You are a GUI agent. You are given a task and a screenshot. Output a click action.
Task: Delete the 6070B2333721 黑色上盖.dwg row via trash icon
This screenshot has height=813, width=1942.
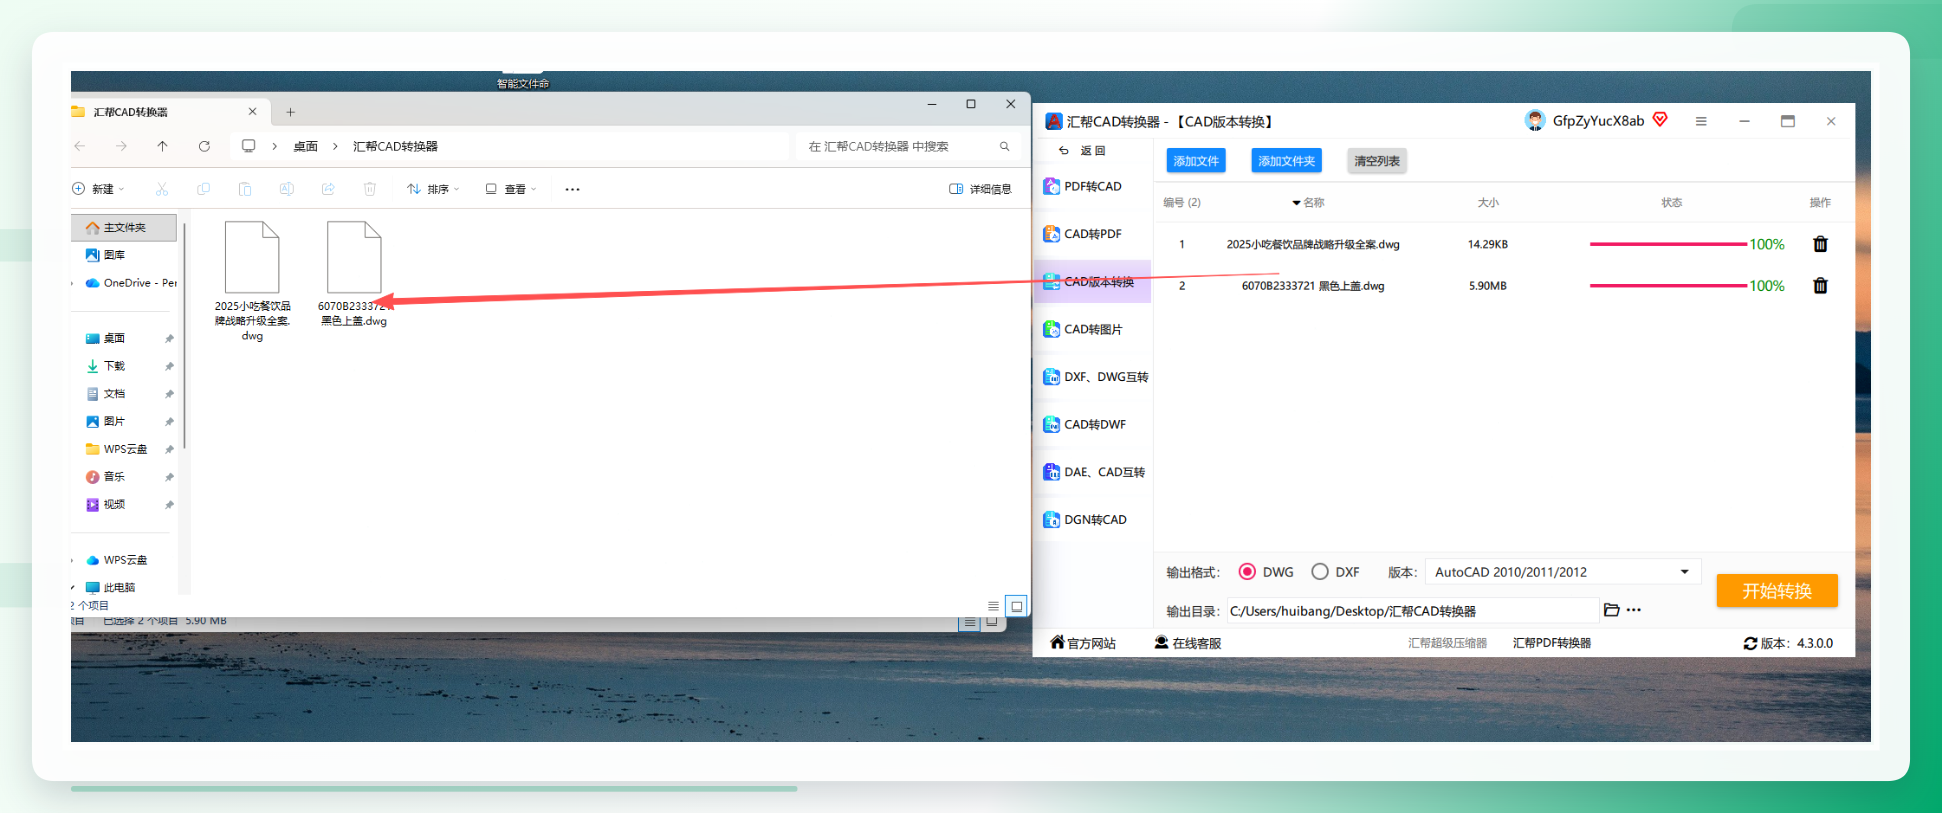click(x=1820, y=286)
